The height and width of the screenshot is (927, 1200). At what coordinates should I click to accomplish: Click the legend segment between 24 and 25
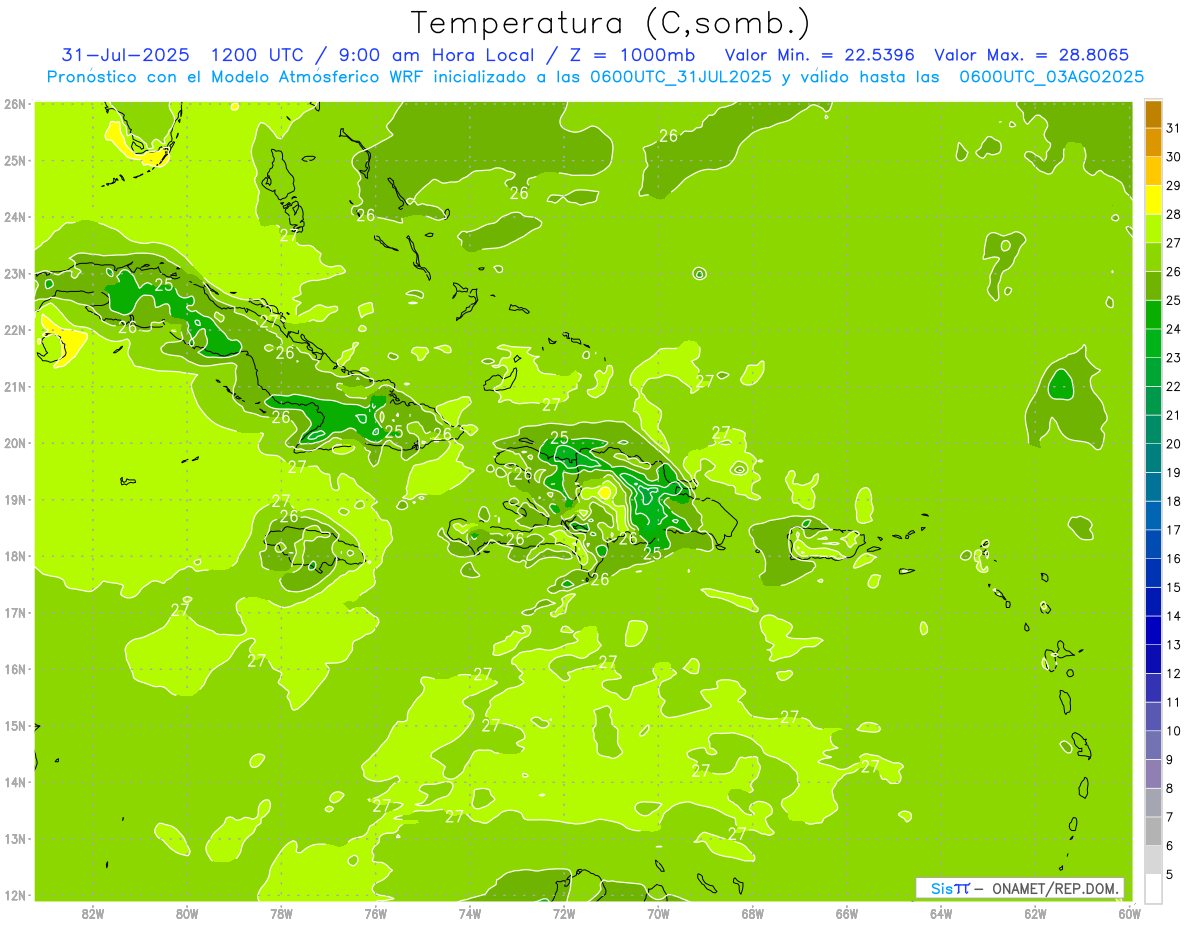[x=1153, y=315]
